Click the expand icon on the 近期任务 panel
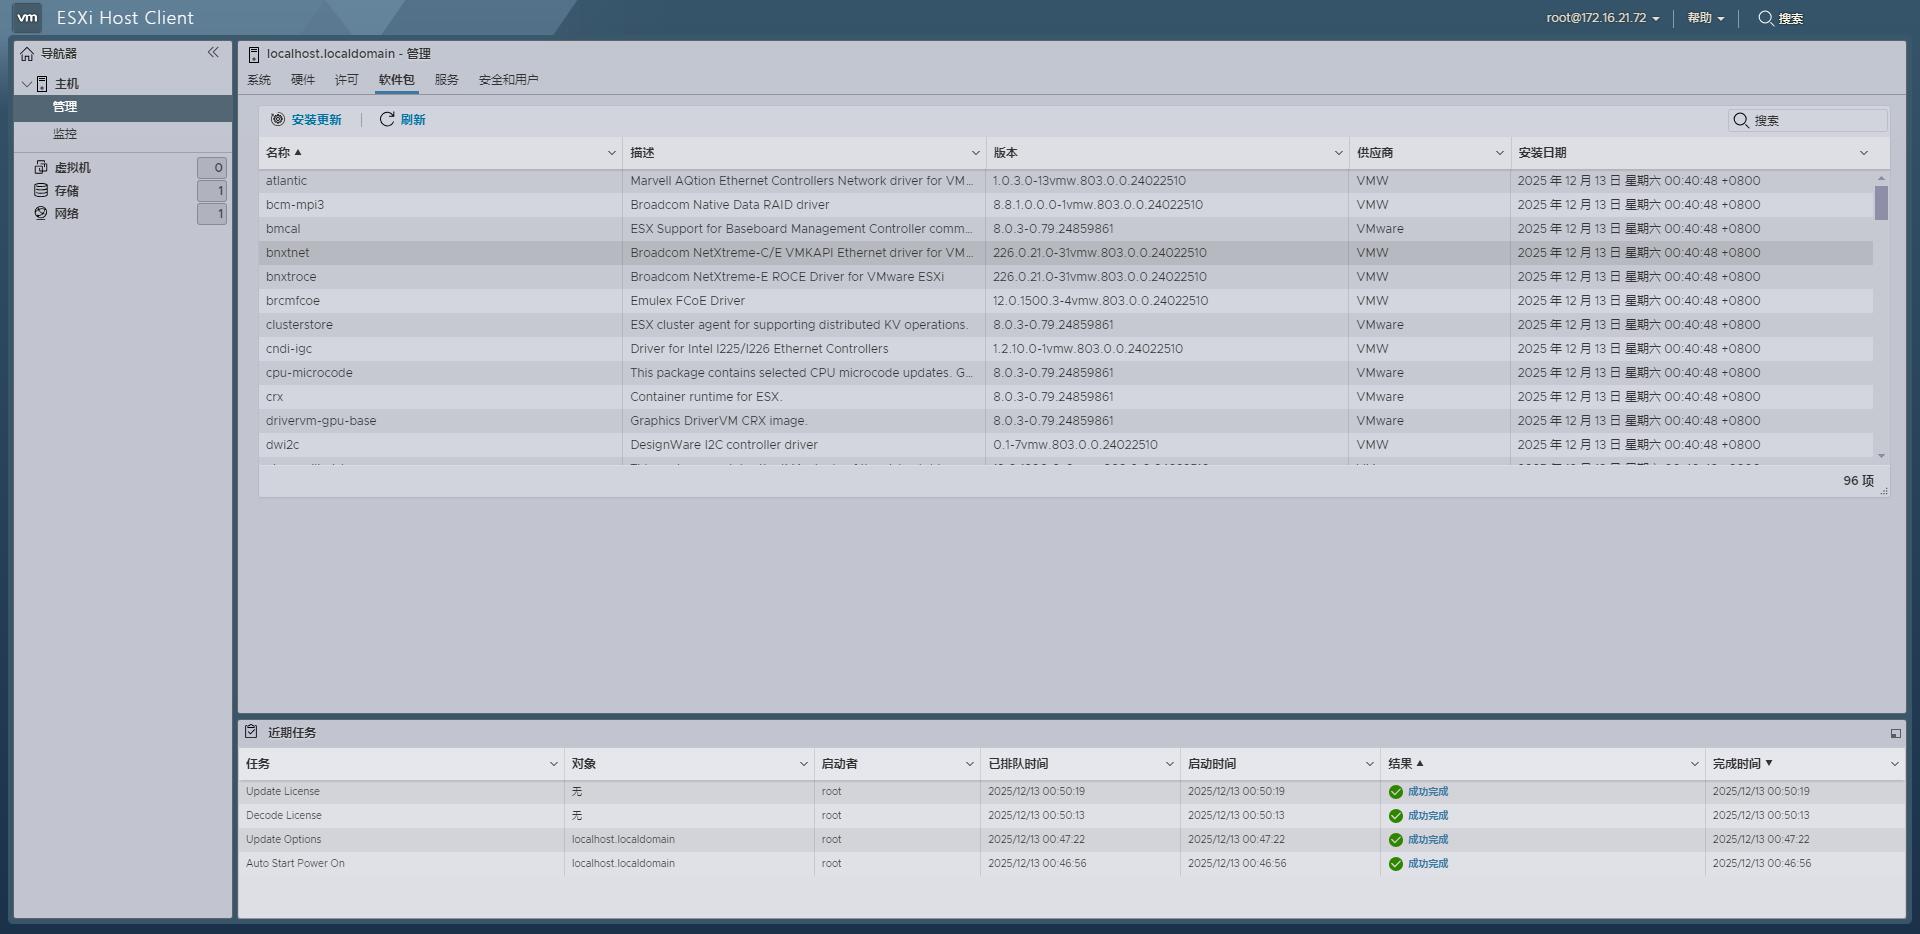This screenshot has height=934, width=1920. pos(1896,733)
